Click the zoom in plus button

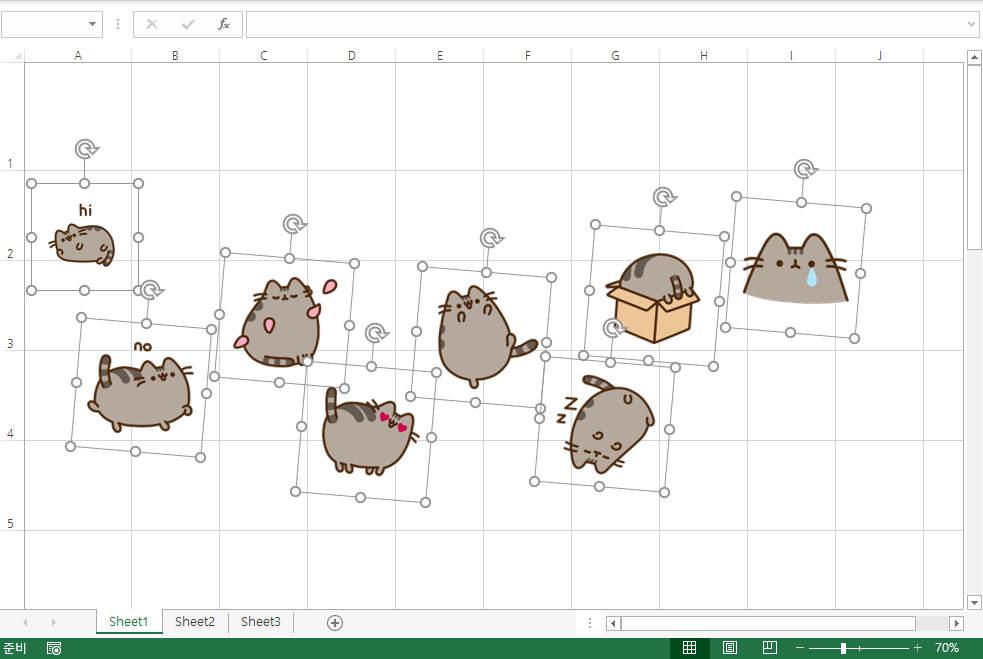pos(917,648)
